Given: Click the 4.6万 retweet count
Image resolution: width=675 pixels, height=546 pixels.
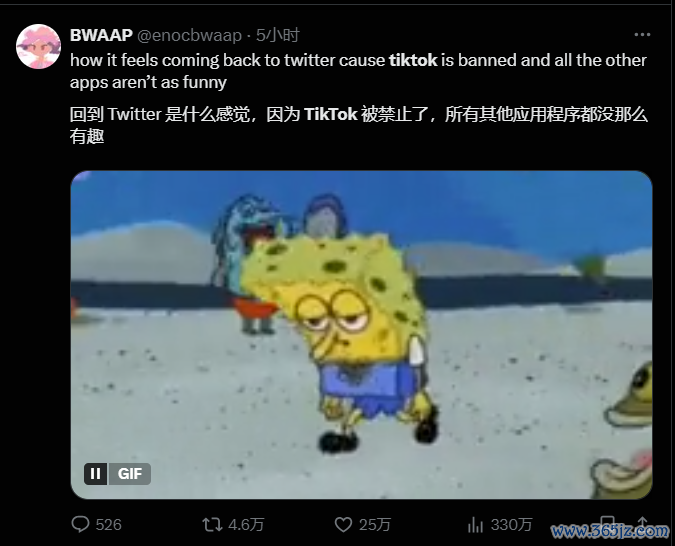Looking at the screenshot, I should 246,524.
